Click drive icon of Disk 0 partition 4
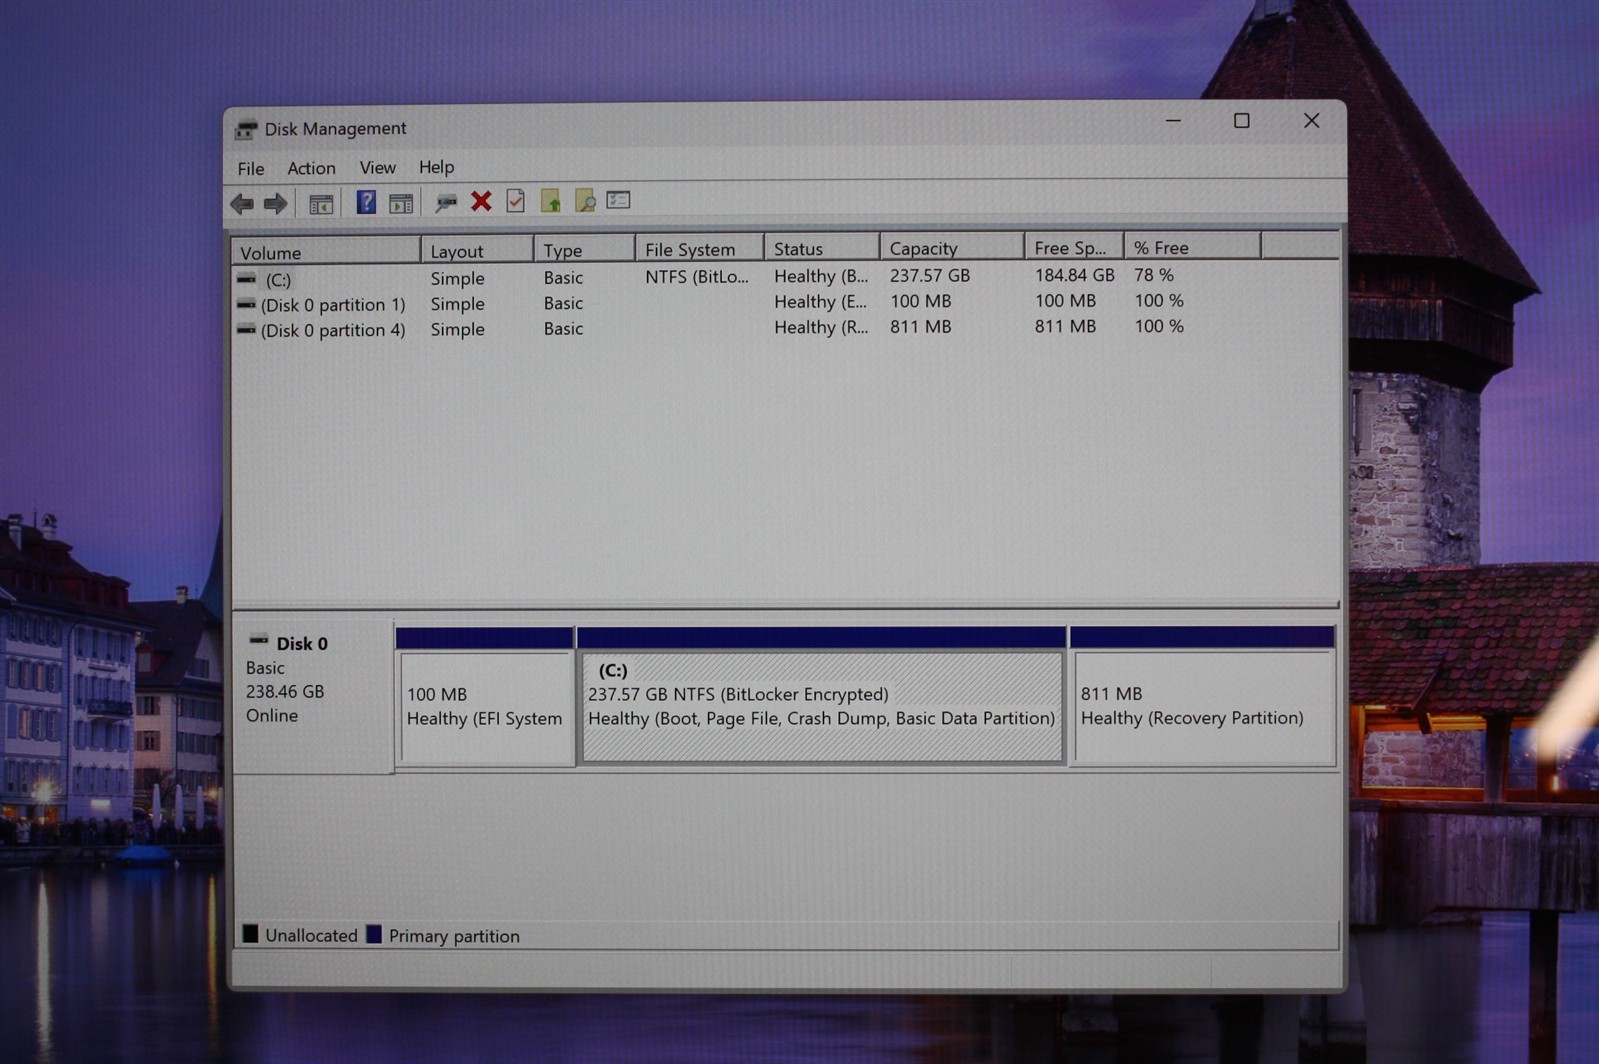 [x=246, y=329]
